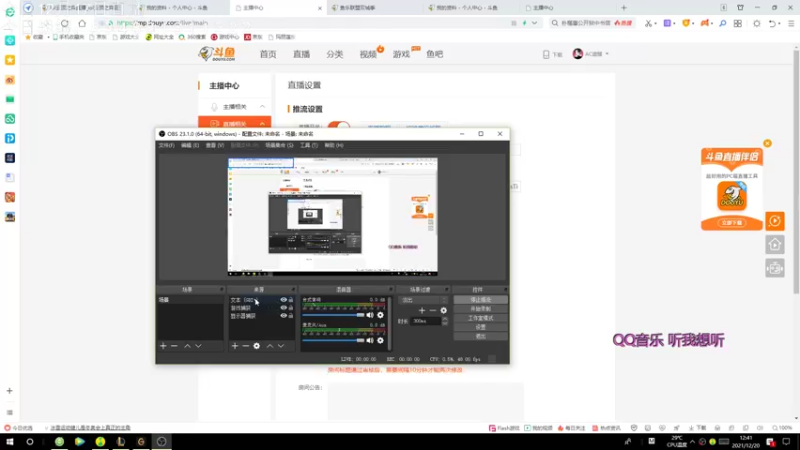Image resolution: width=800 pixels, height=450 pixels.
Task: Click 停止推流 button in OBS controls
Action: (480, 300)
